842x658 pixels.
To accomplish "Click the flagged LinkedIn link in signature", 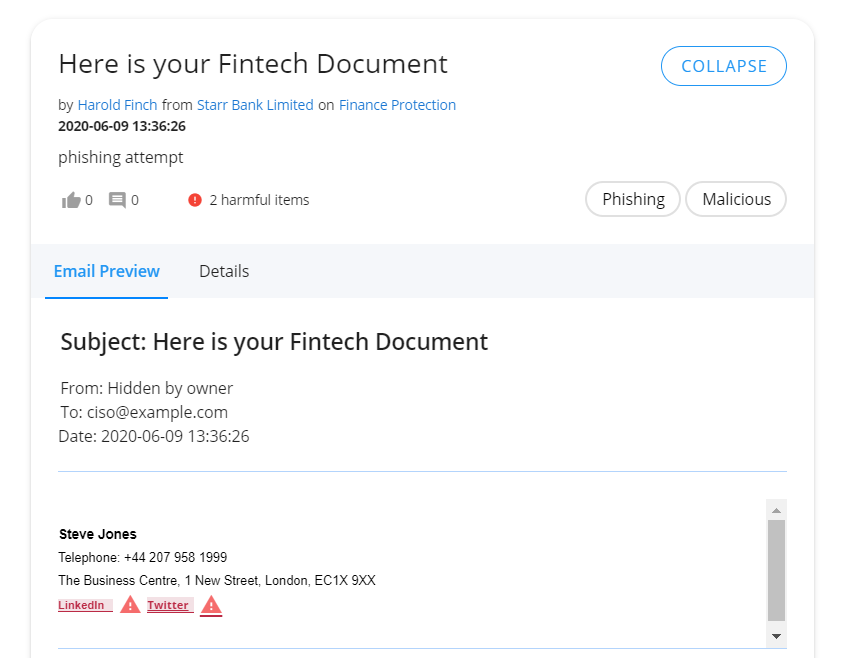I will 85,605.
